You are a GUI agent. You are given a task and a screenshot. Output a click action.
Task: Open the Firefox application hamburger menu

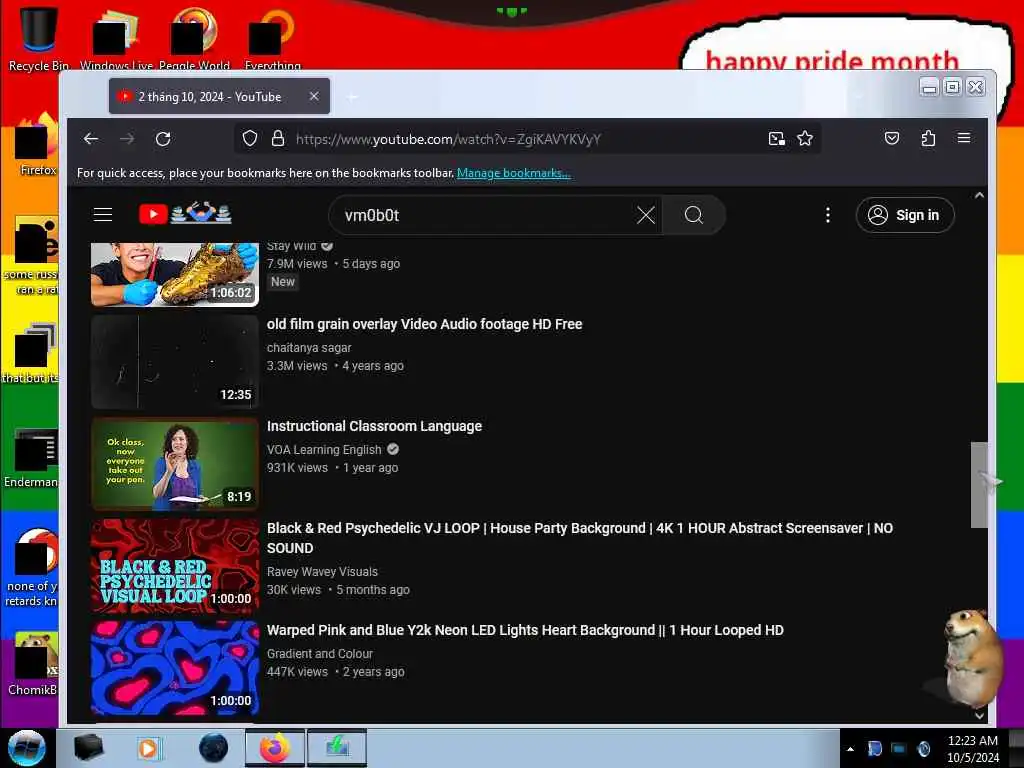coord(964,138)
